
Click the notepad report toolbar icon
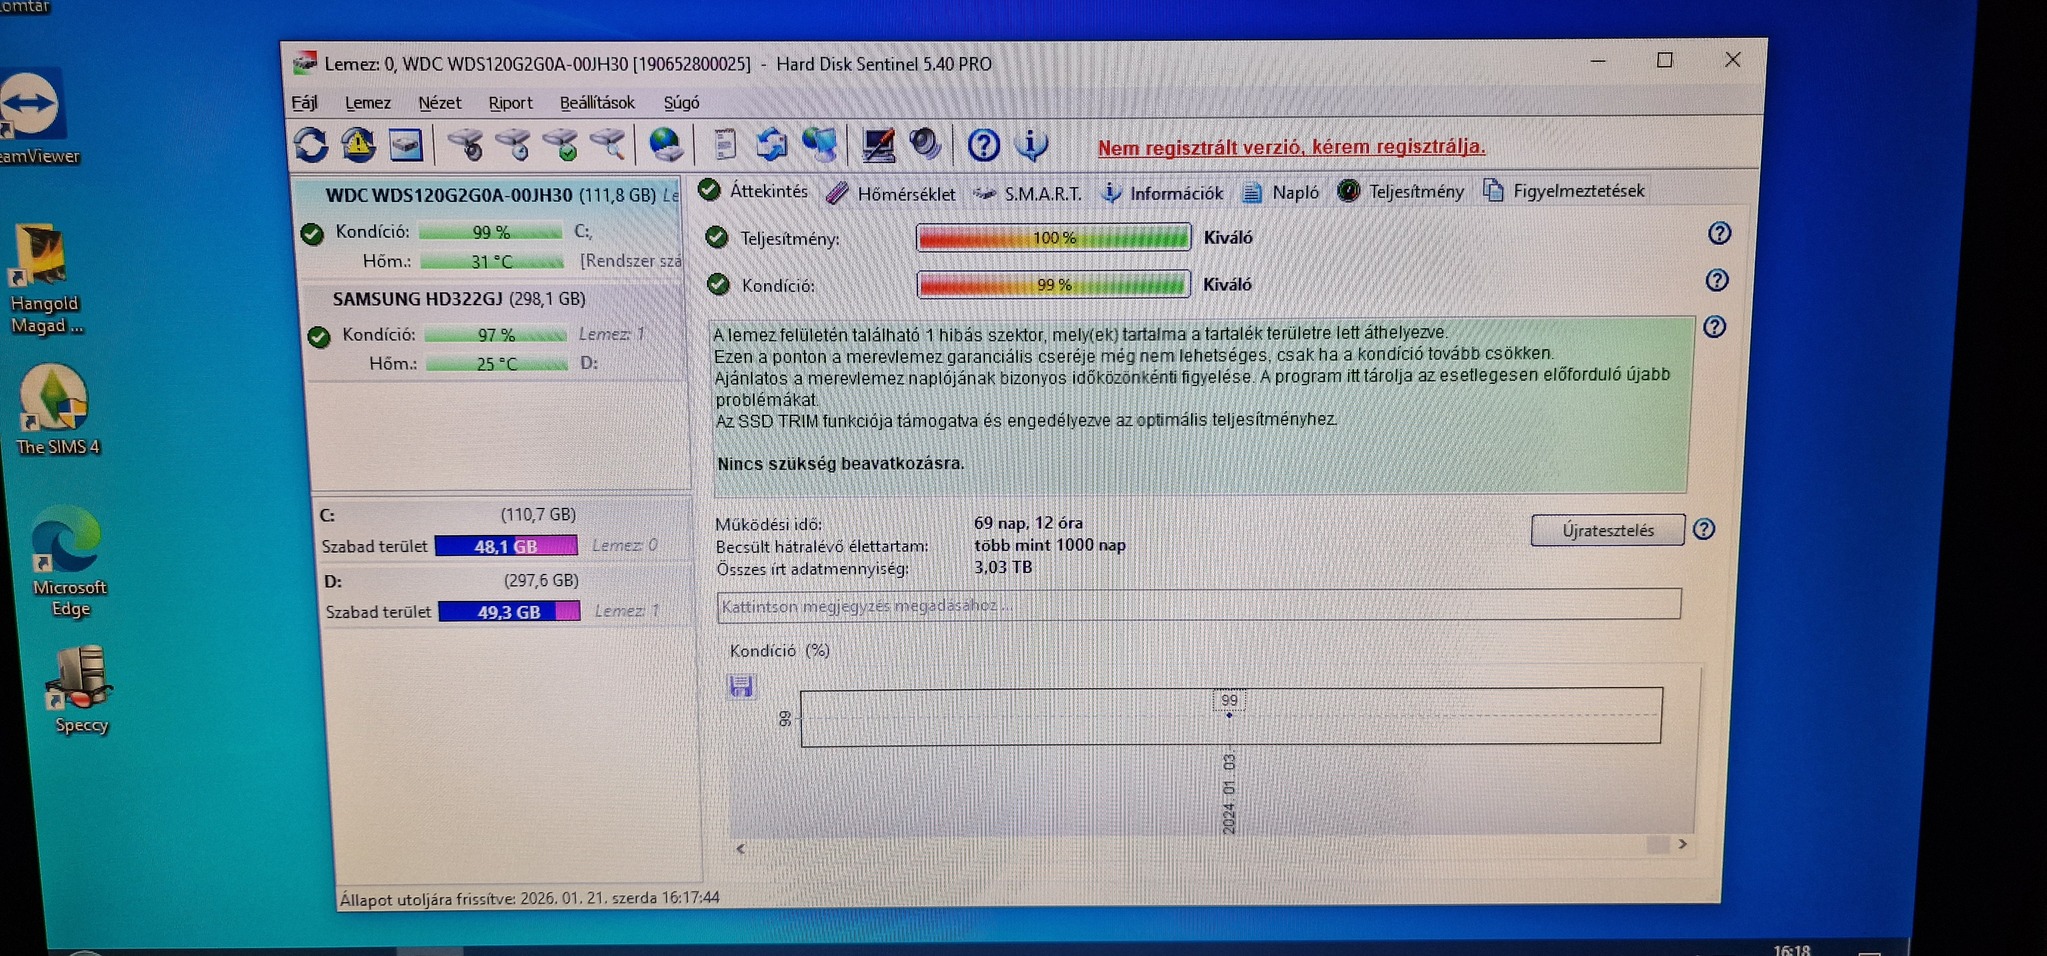(x=725, y=145)
